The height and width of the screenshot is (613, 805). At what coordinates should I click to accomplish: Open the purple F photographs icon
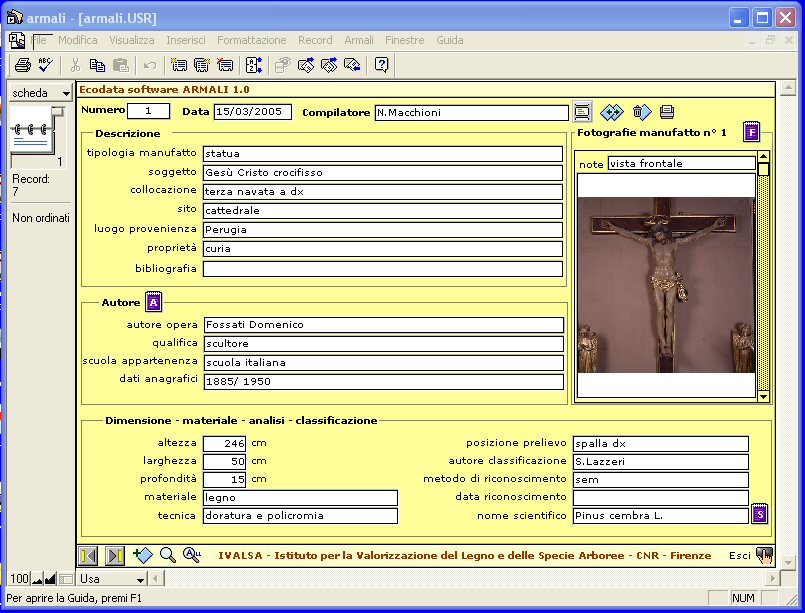click(x=752, y=132)
